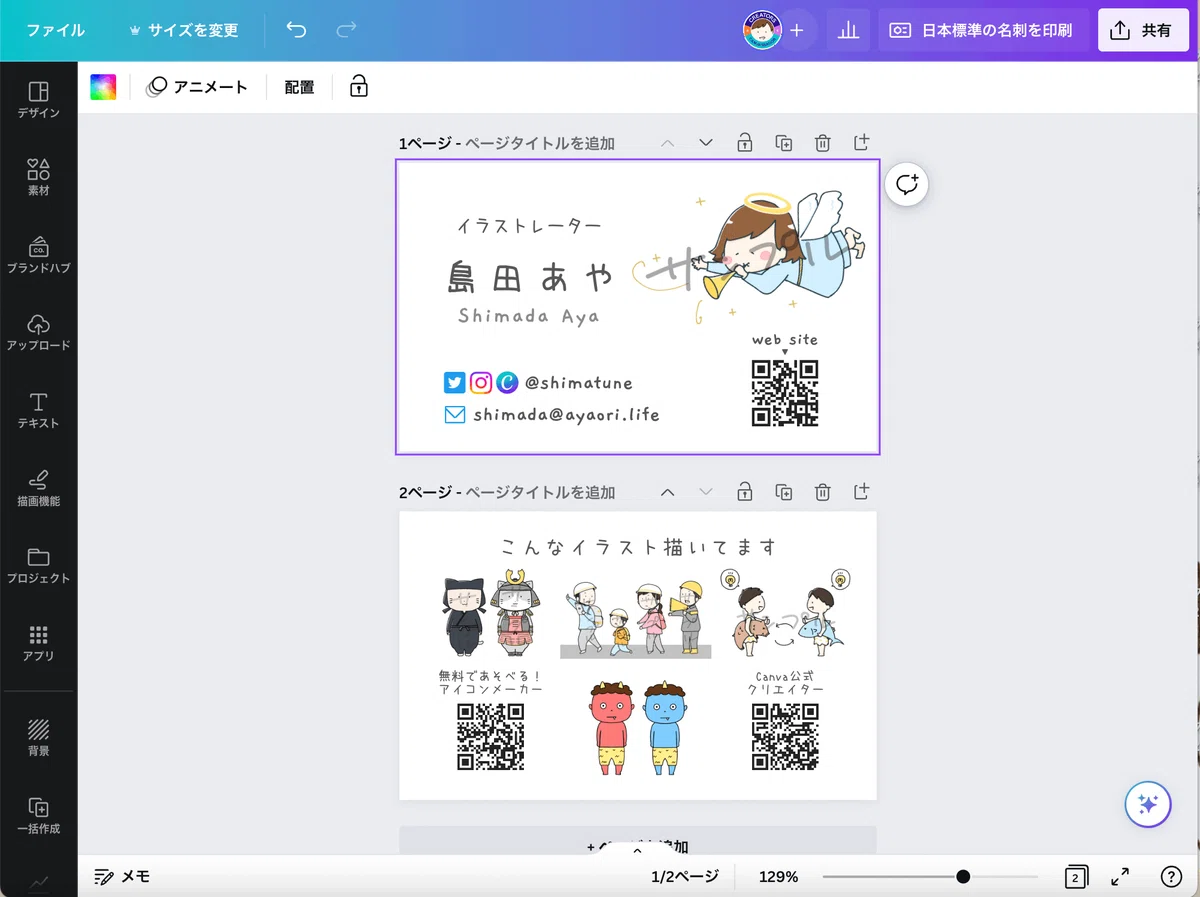This screenshot has width=1200, height=897.
Task: Duplicate page 2
Action: (x=784, y=492)
